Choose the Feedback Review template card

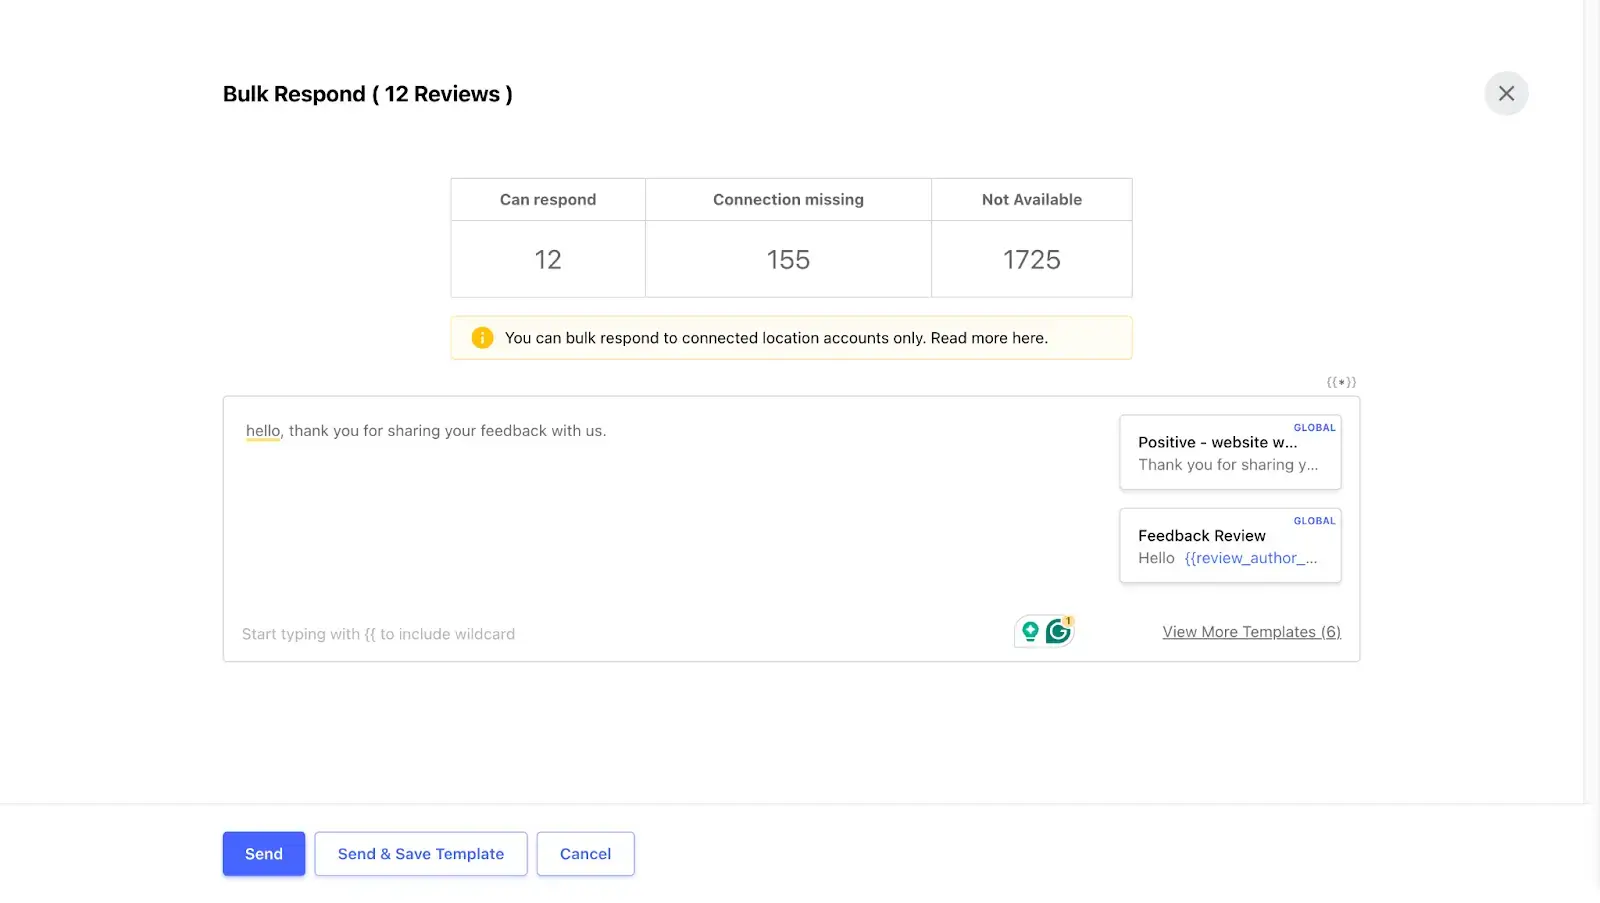click(1229, 547)
